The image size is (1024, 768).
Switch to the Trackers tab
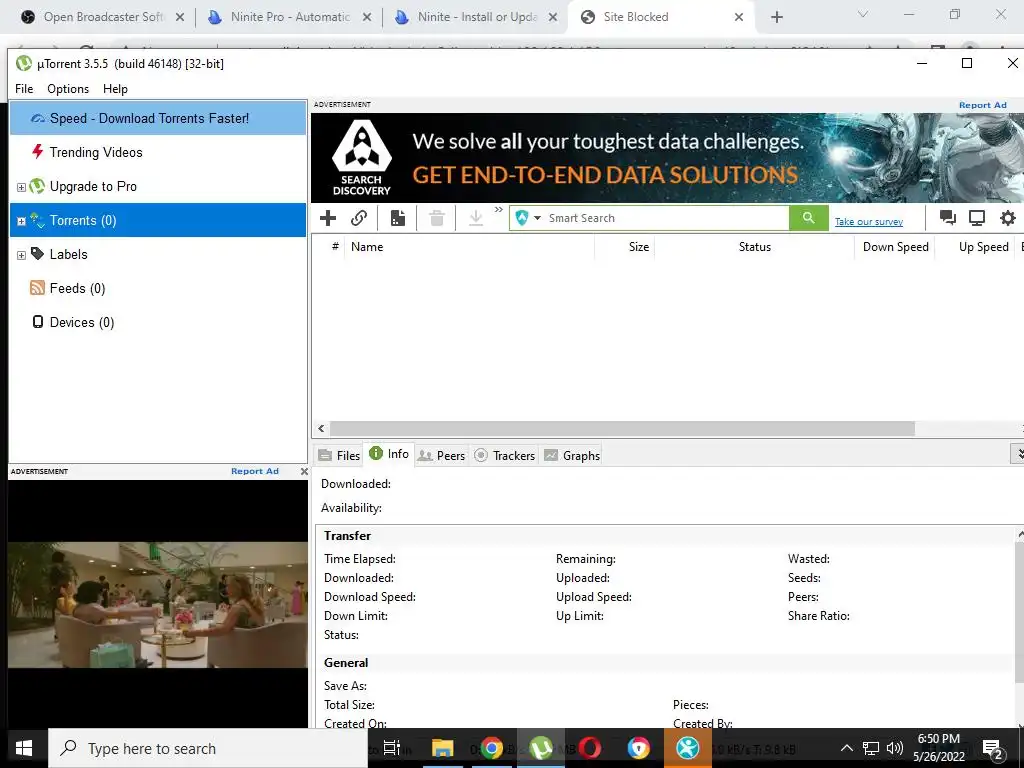tap(505, 455)
